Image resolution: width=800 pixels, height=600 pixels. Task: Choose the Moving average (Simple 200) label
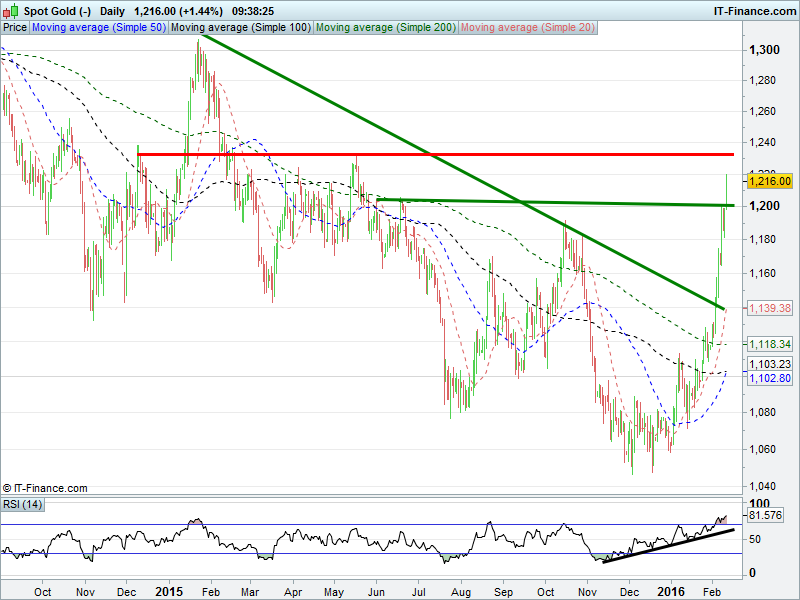386,28
